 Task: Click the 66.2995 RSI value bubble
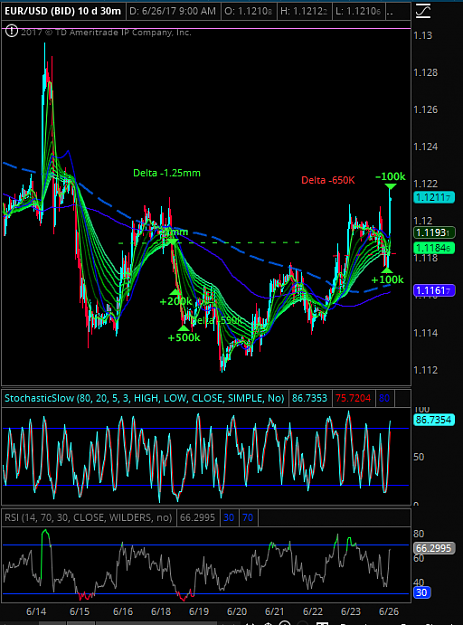tap(434, 548)
